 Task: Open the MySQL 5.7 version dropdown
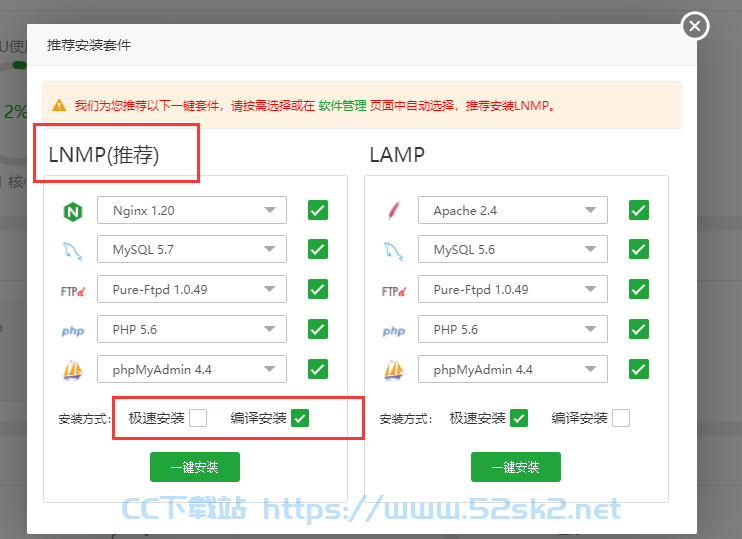pos(192,249)
